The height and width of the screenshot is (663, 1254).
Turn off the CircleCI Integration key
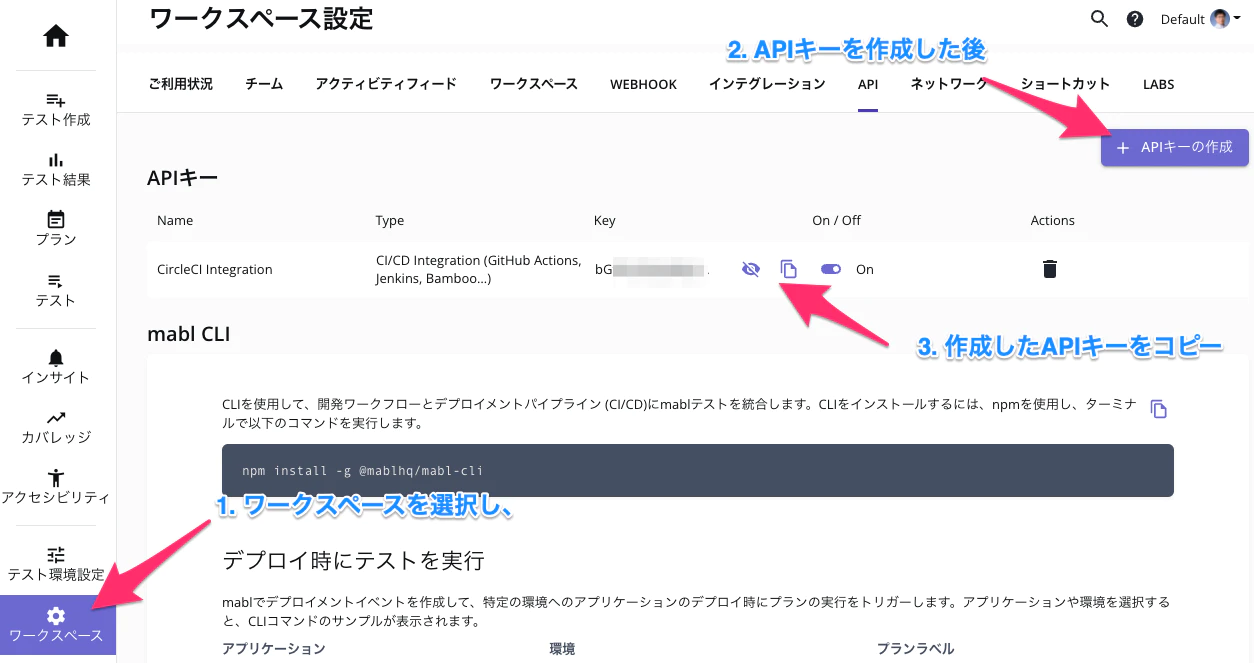[x=830, y=269]
